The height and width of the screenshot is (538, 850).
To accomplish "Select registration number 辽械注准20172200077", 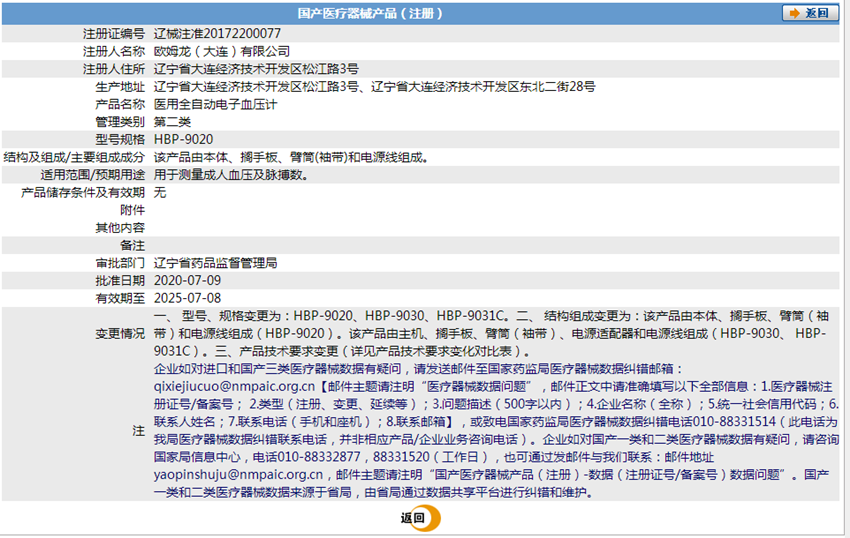I will tap(217, 34).
